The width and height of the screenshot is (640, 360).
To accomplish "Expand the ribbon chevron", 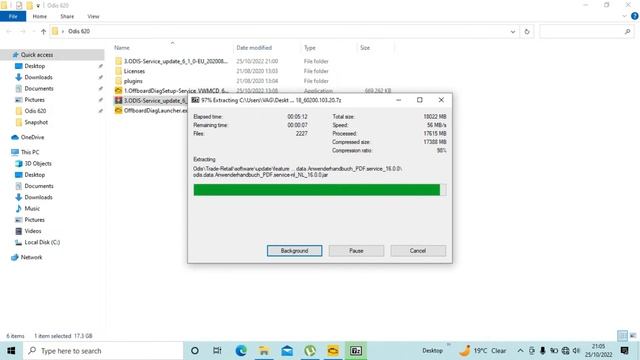I will point(624,16).
